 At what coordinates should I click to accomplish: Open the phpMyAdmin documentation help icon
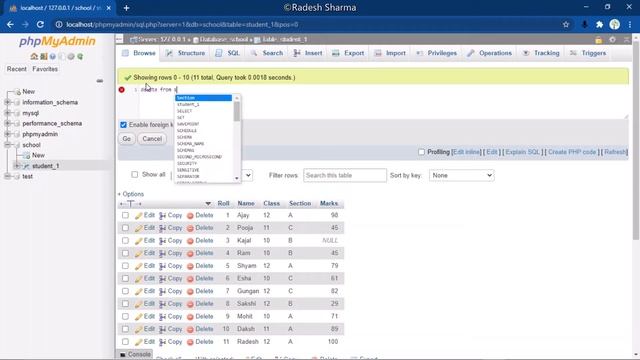[x=53, y=56]
